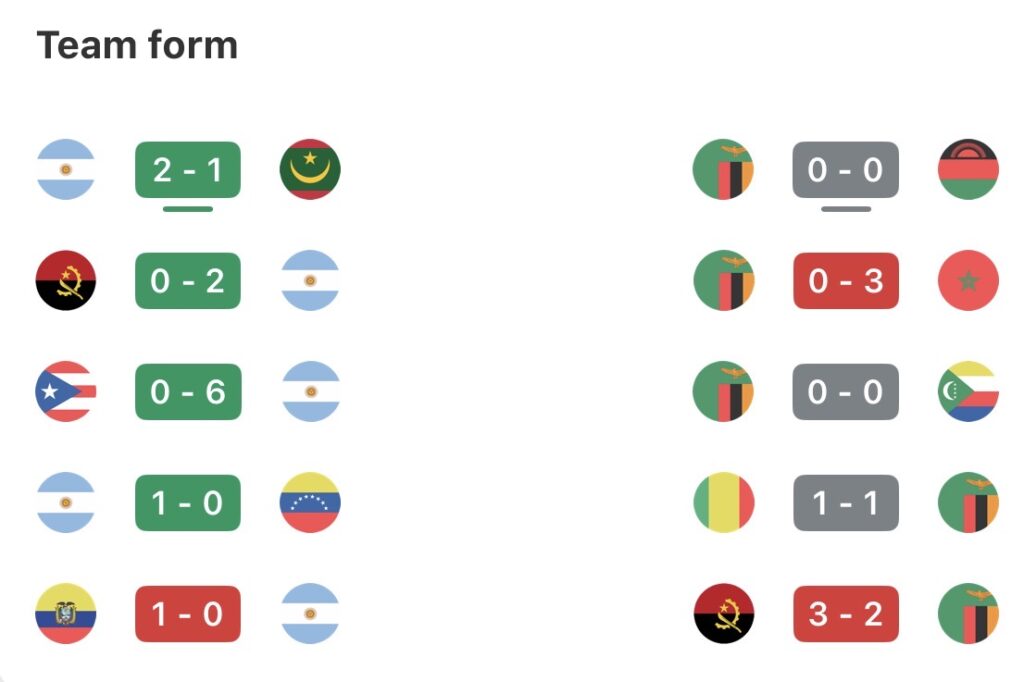Open the green 1 - 0 Venezuela match
Screen dimensions: 1024x682
(x=188, y=502)
